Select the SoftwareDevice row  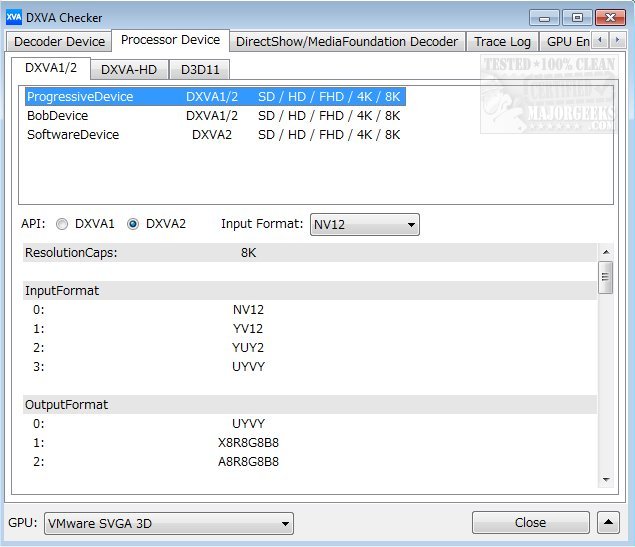215,134
